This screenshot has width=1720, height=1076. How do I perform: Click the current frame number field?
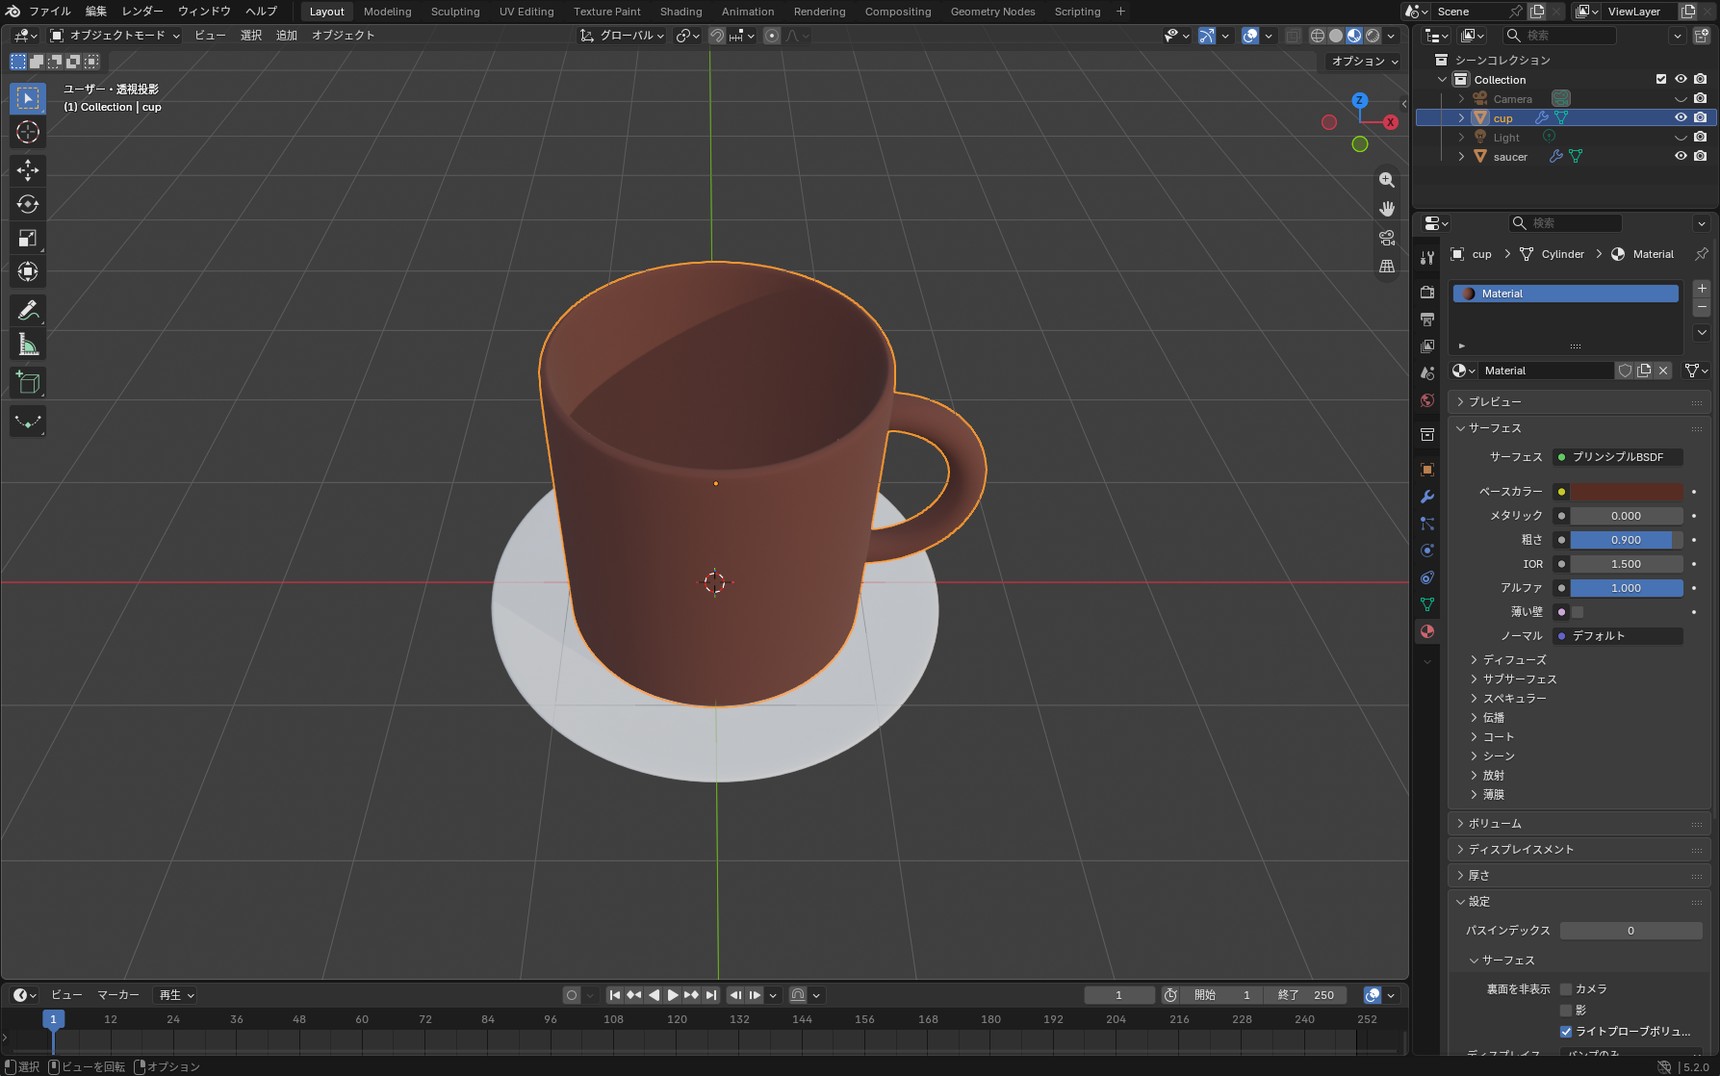[x=1119, y=995]
